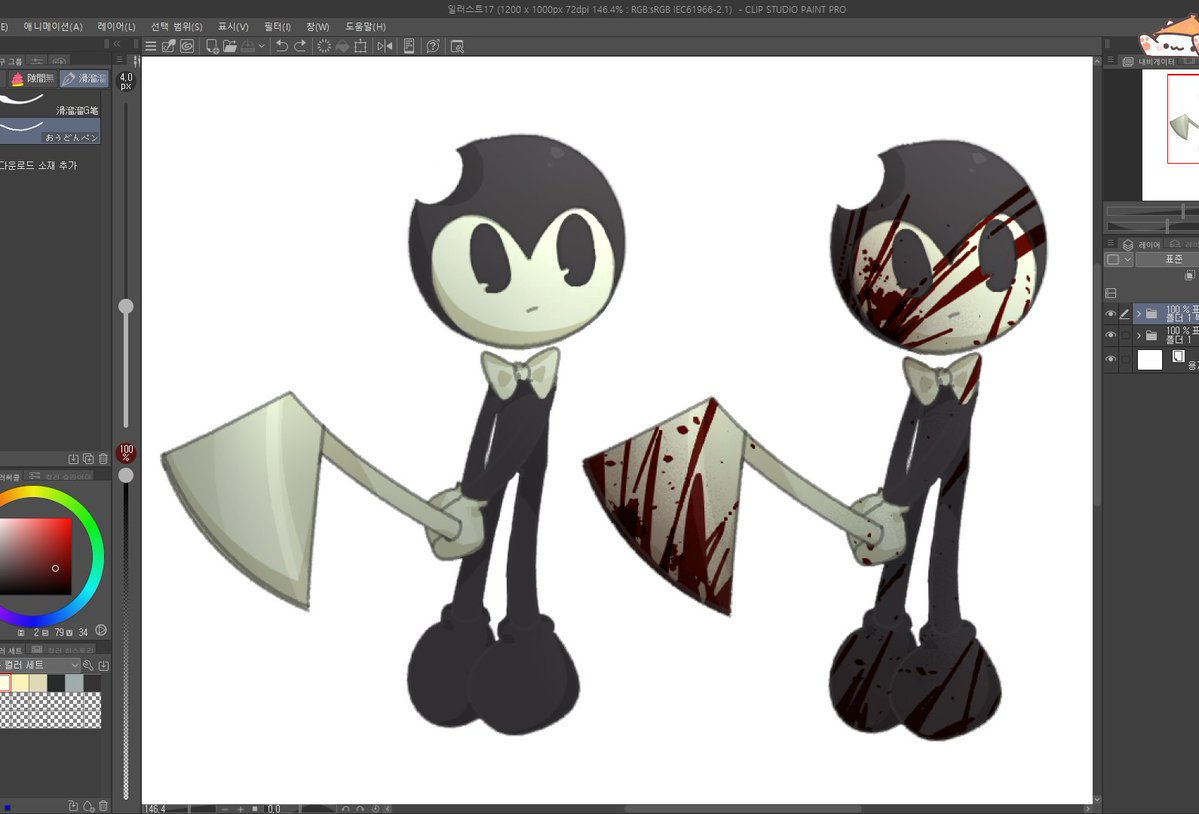Open the 필터(I) menu

click(278, 27)
